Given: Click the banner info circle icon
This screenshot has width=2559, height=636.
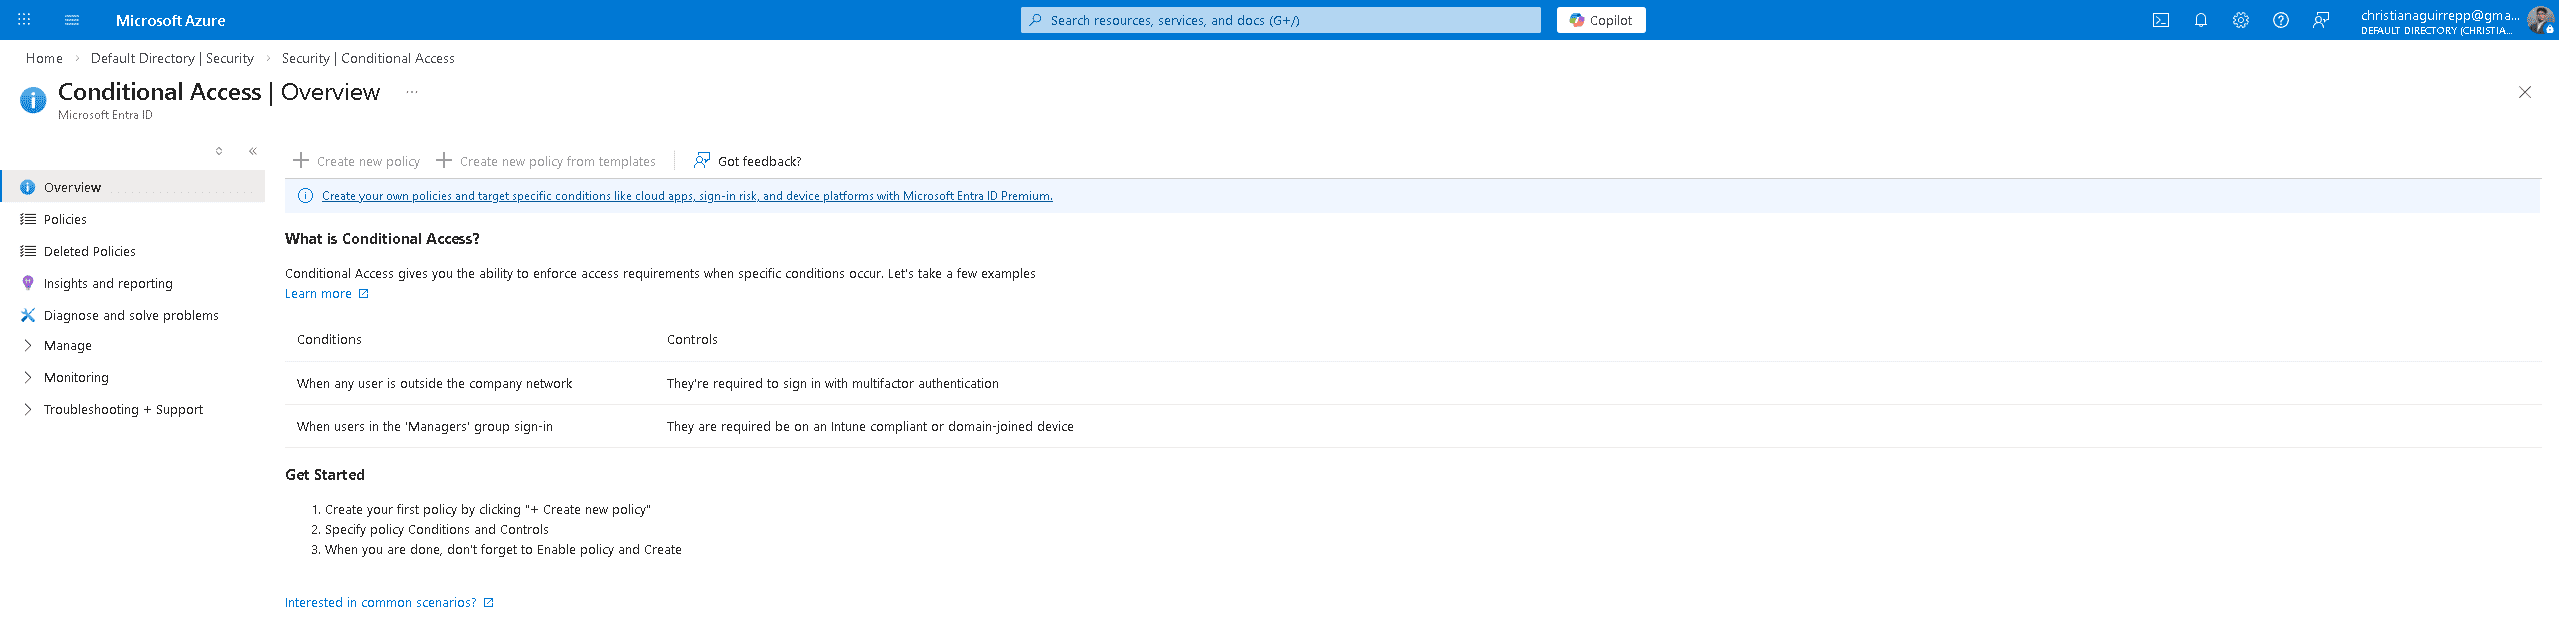Looking at the screenshot, I should (x=306, y=196).
